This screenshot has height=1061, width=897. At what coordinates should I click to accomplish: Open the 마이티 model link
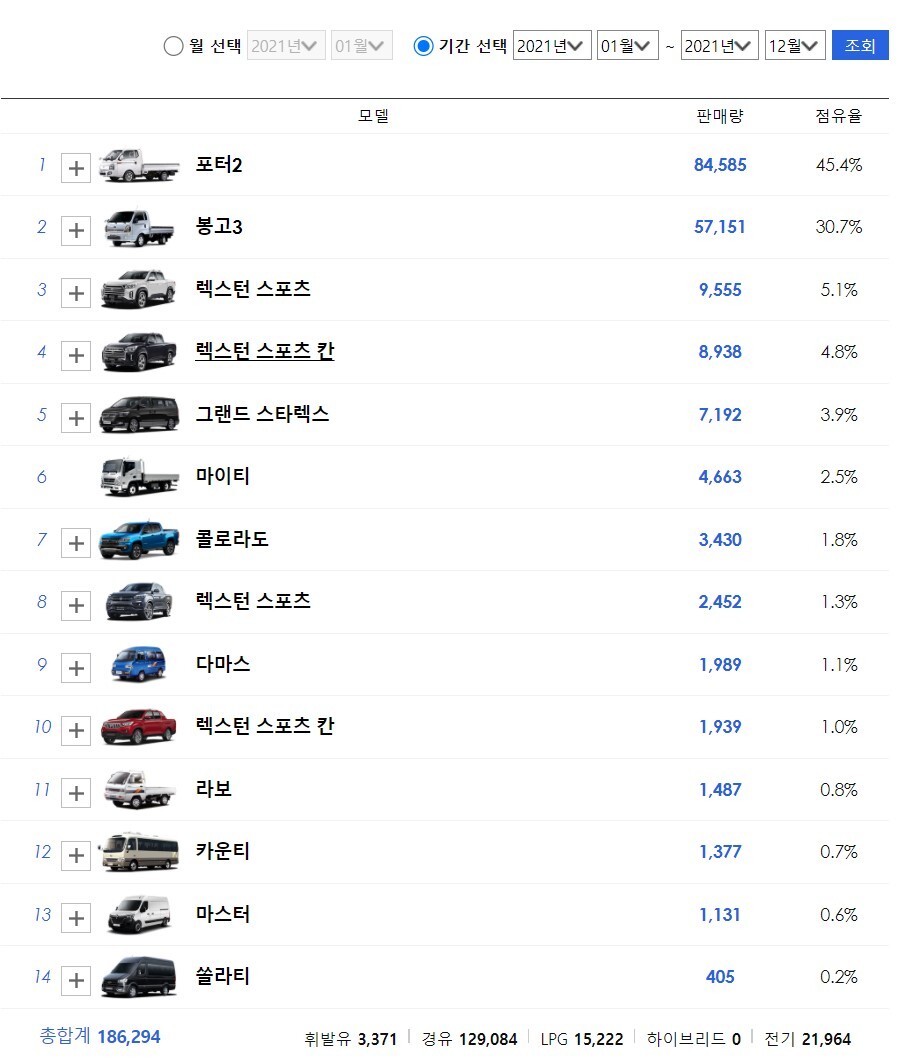click(x=223, y=476)
